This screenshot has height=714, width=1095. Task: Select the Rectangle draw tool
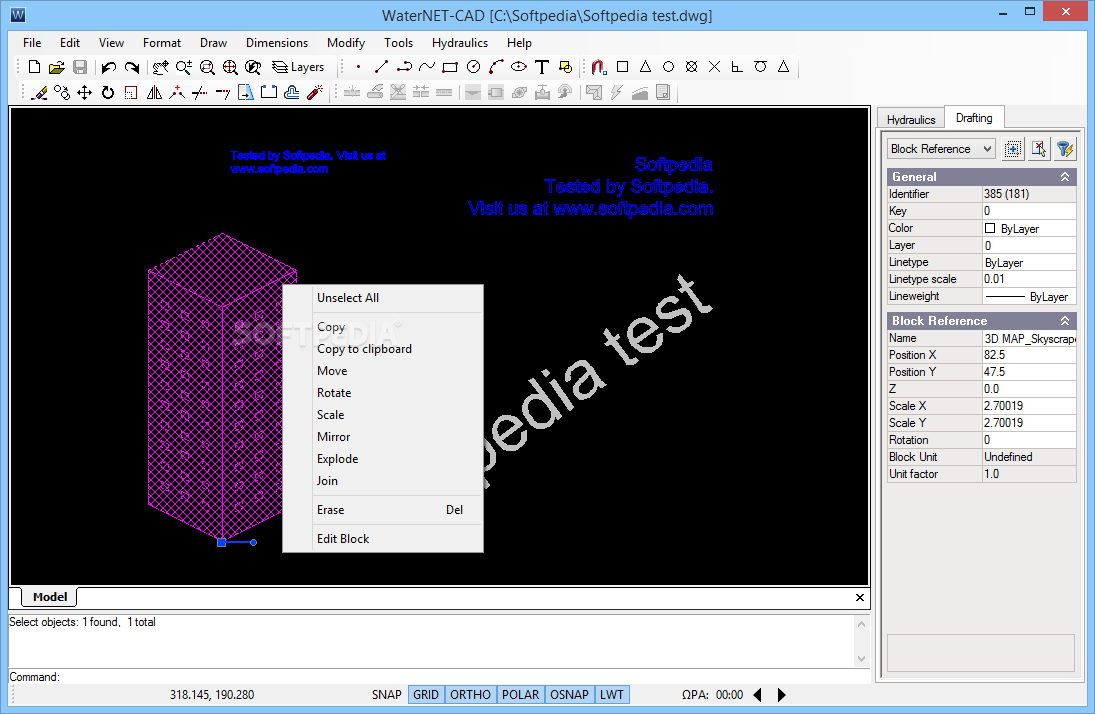tap(450, 67)
